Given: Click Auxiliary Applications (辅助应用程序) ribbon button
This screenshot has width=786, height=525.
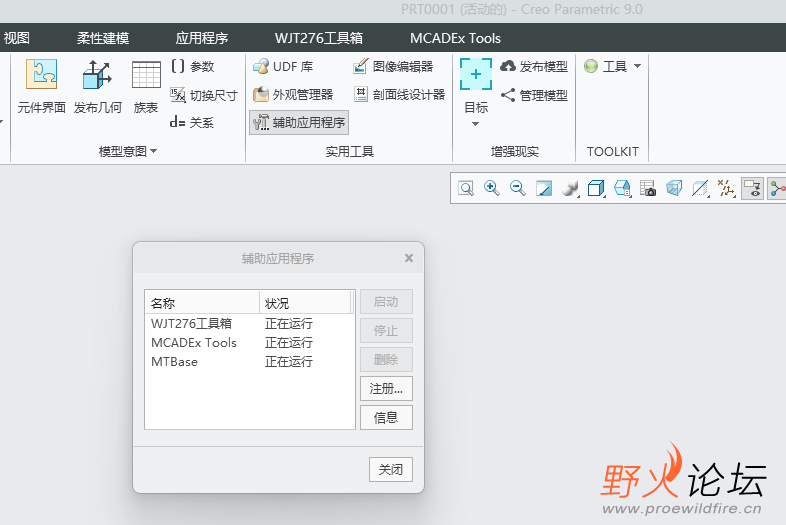Looking at the screenshot, I should pyautogui.click(x=299, y=122).
